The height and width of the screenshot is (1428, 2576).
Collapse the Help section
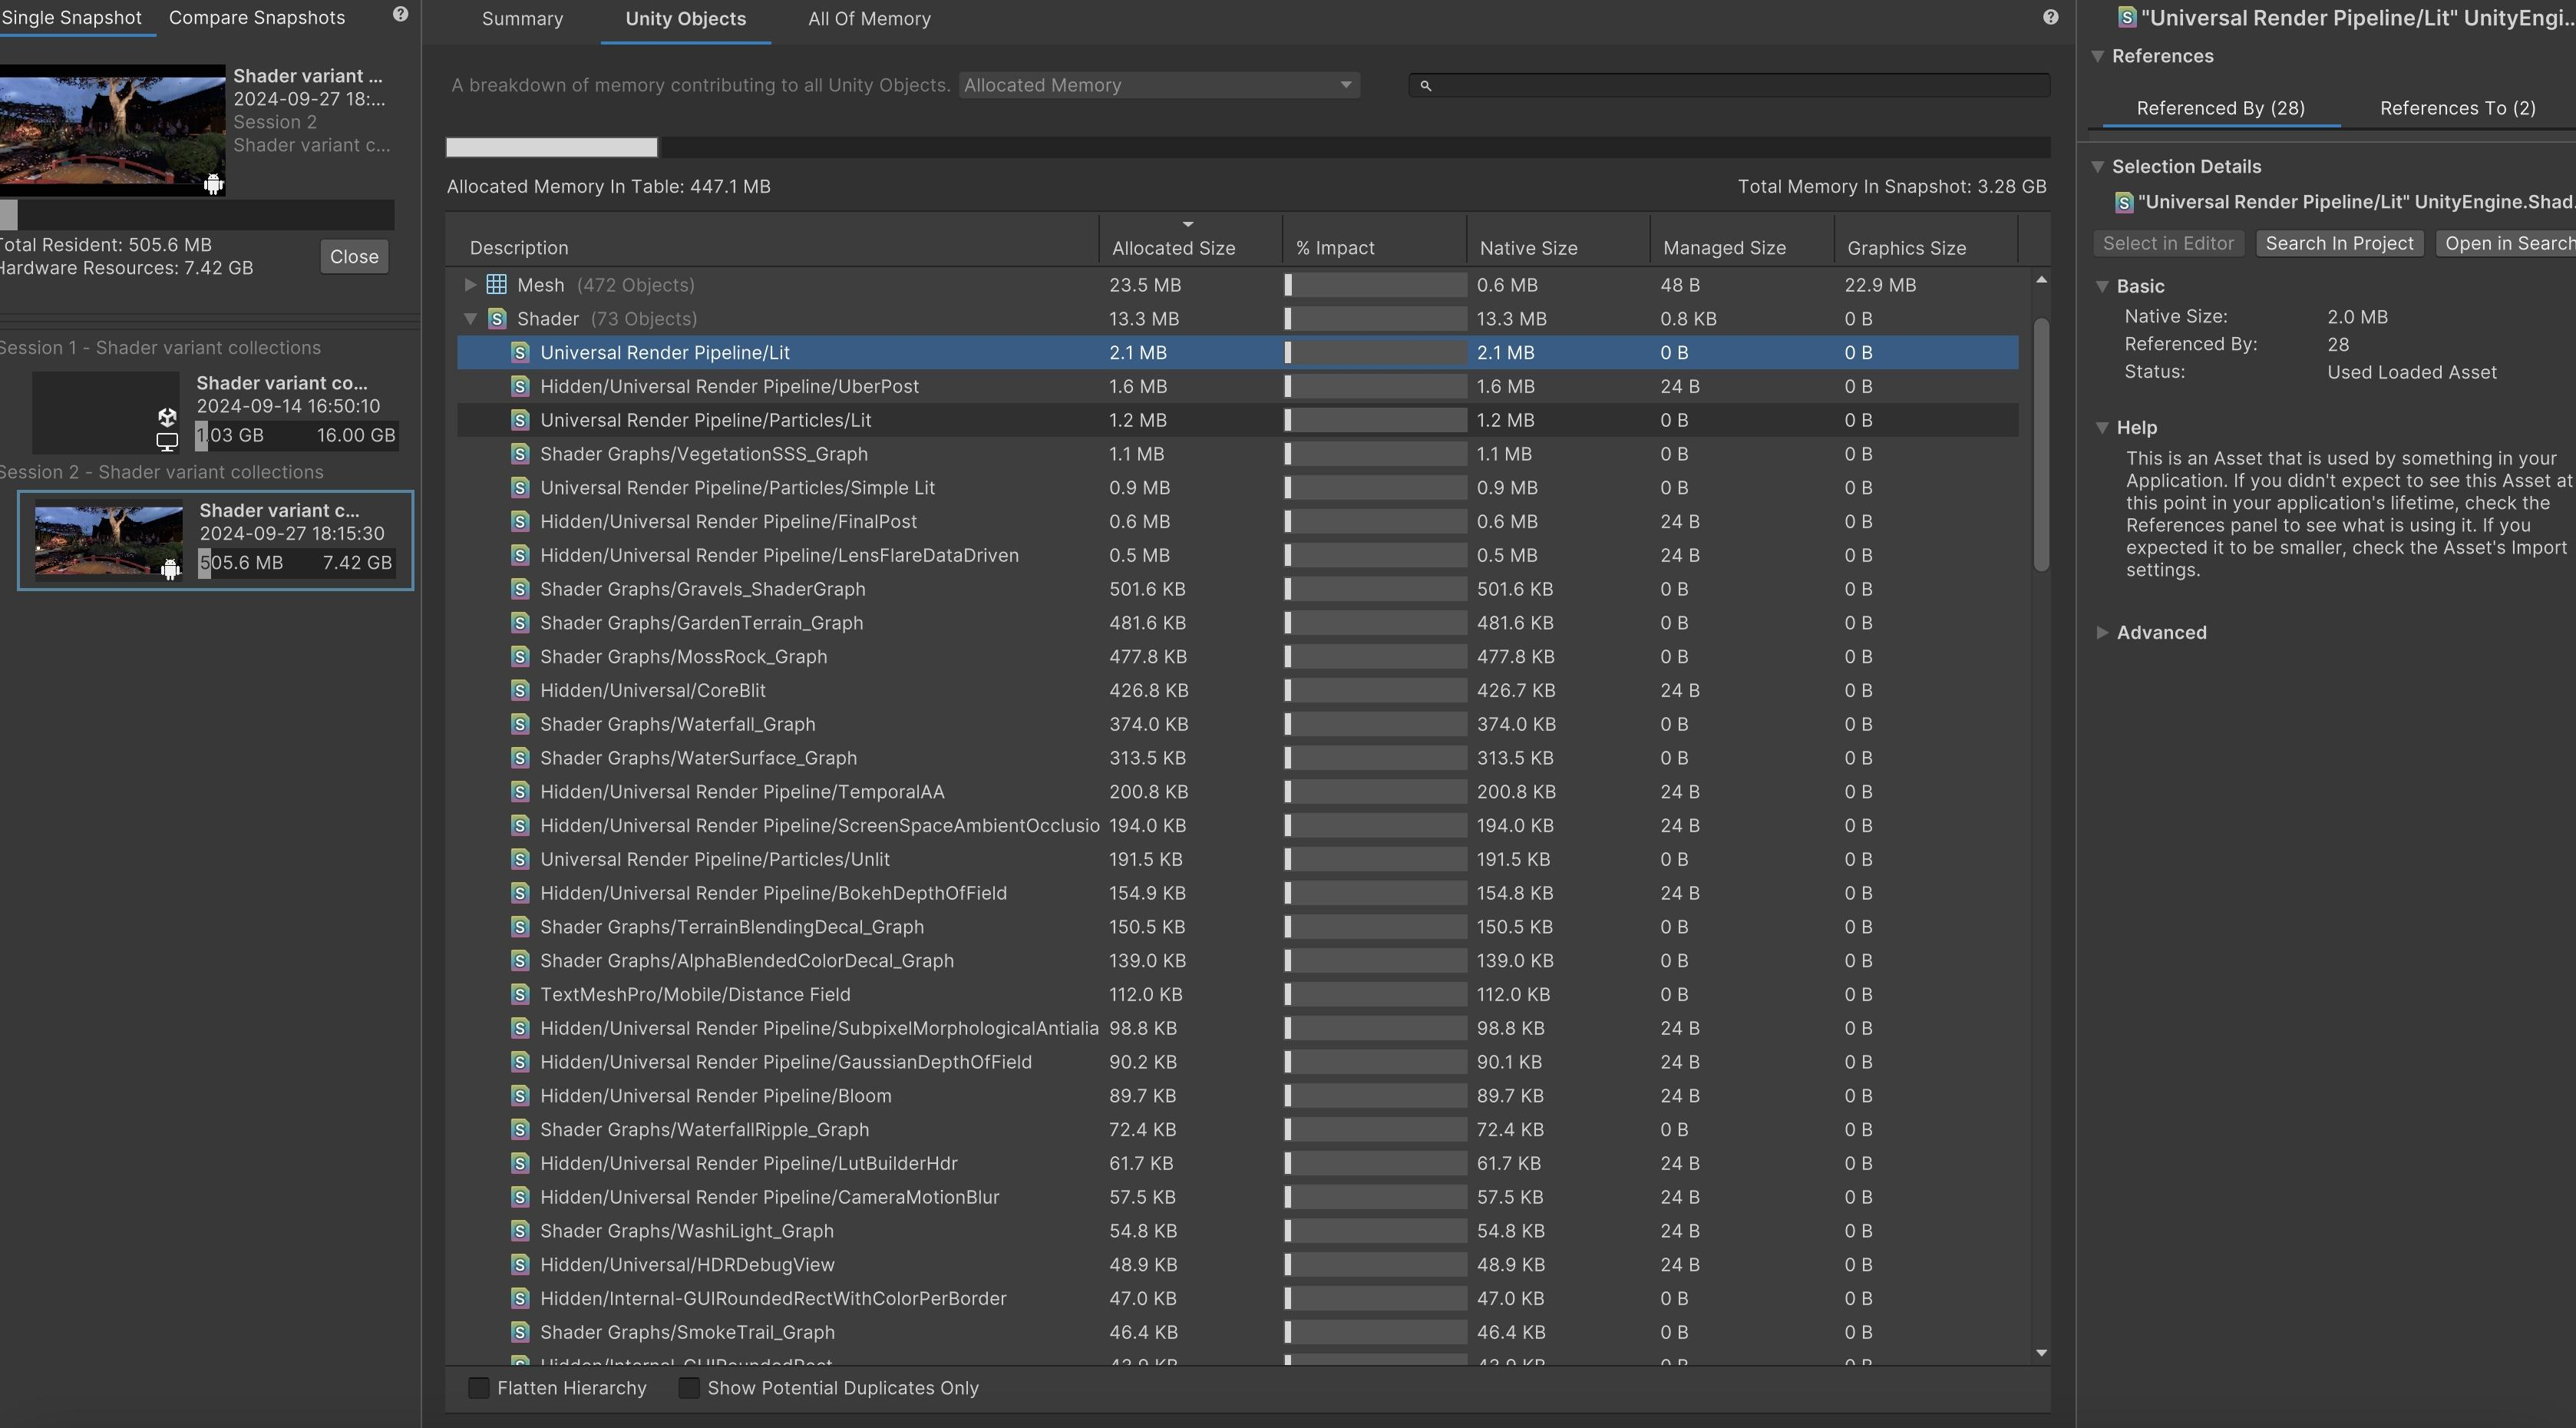click(2102, 428)
